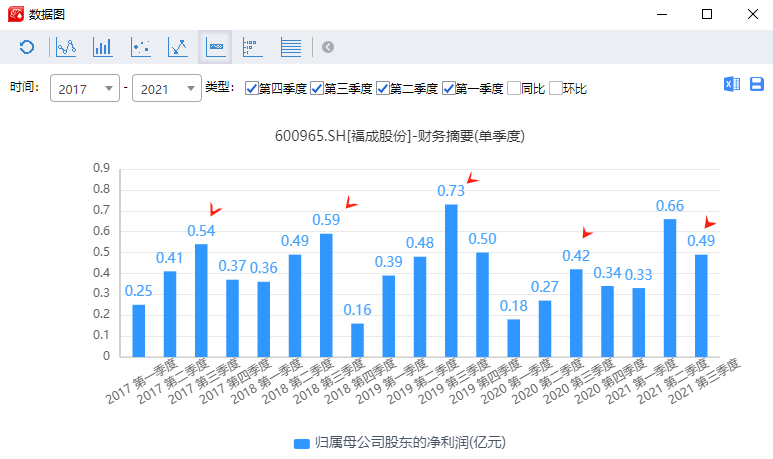Click the refresh icon in toolbar

coord(27,47)
